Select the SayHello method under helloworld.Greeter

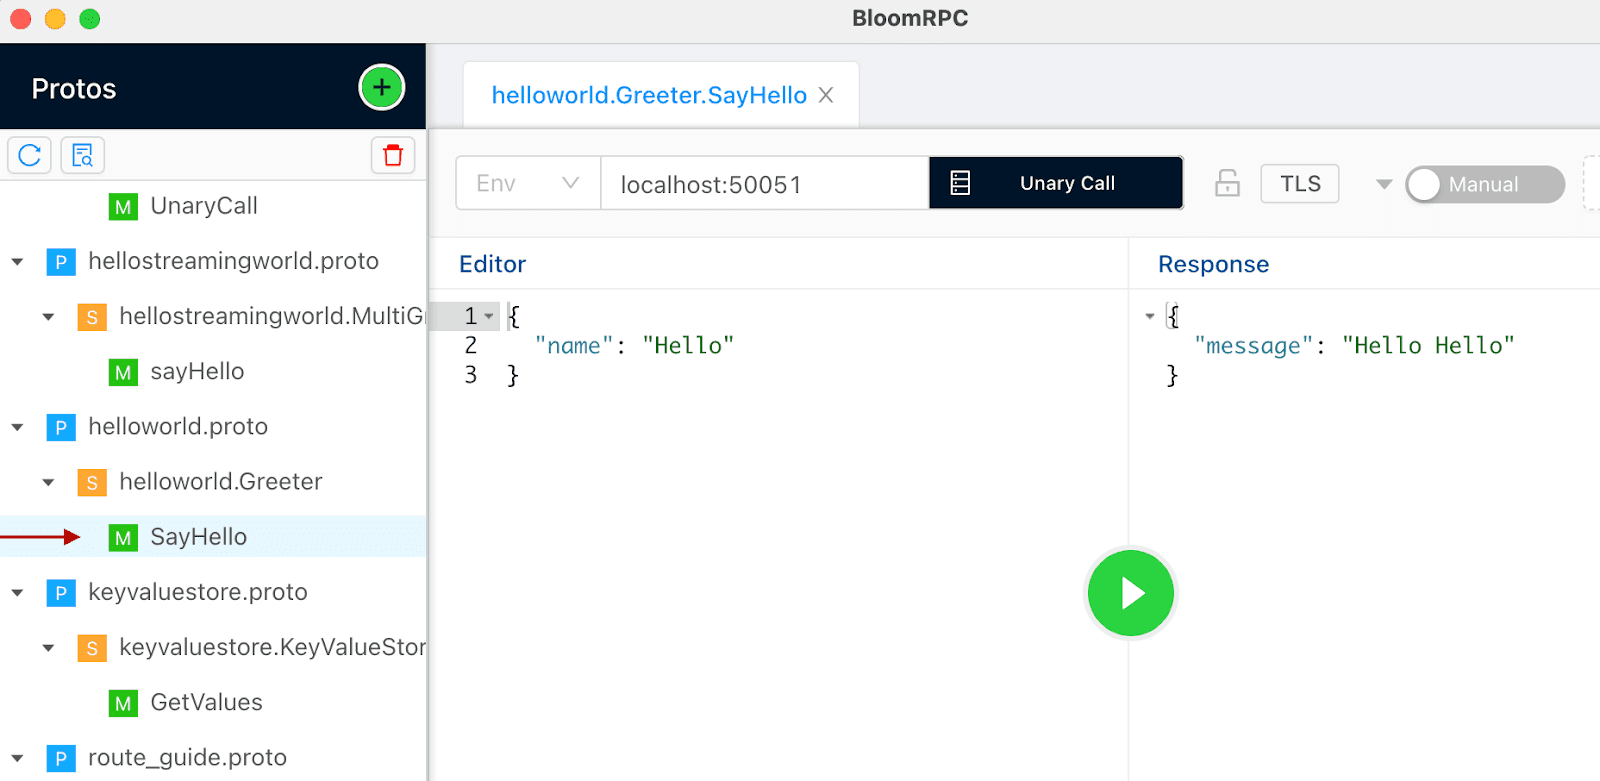click(198, 537)
